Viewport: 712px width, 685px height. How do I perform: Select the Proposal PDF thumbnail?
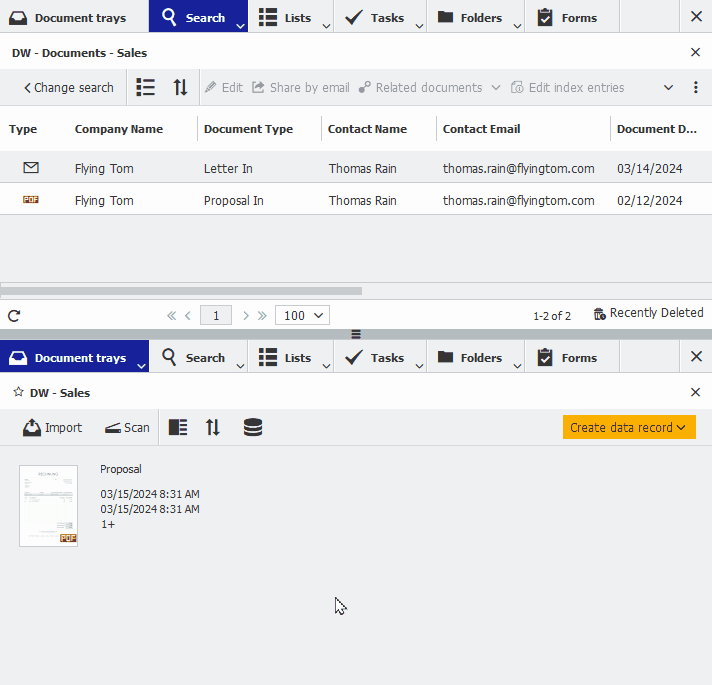coord(49,506)
